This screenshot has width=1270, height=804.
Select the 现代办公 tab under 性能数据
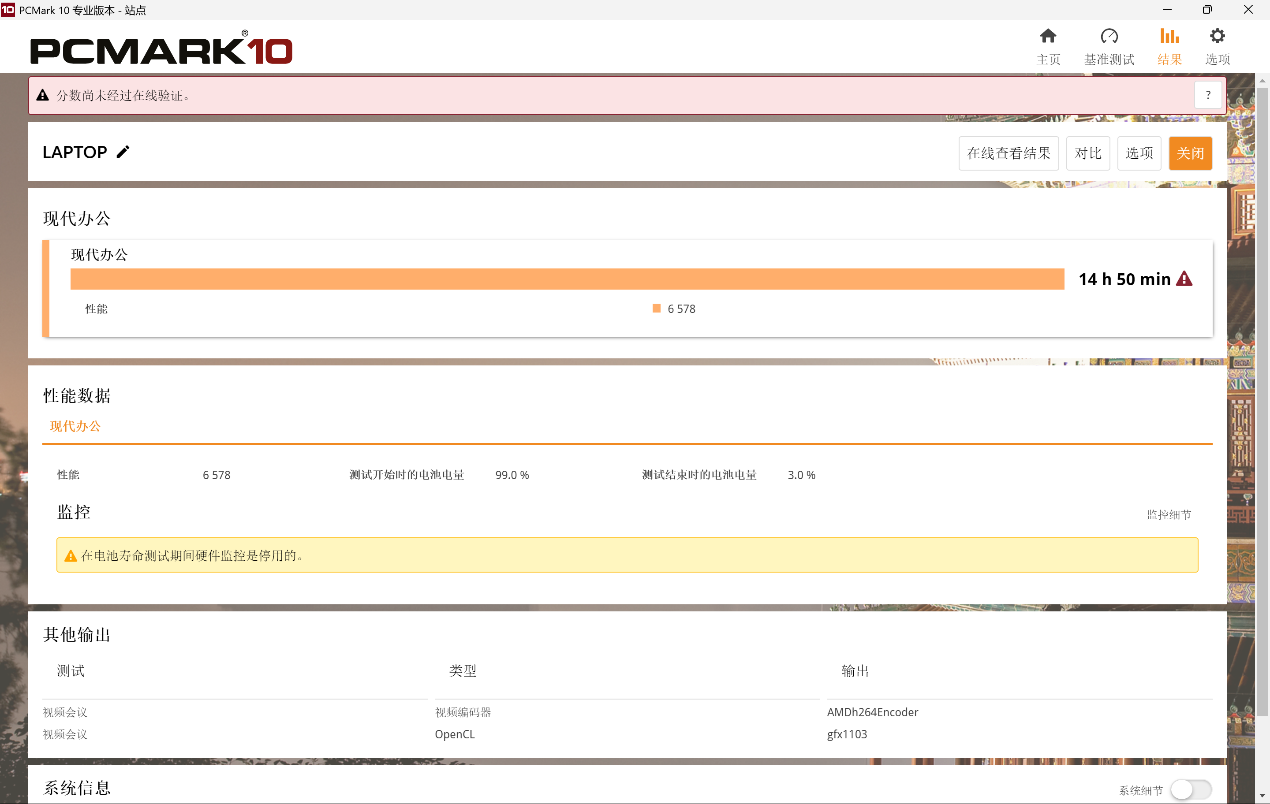click(x=76, y=426)
